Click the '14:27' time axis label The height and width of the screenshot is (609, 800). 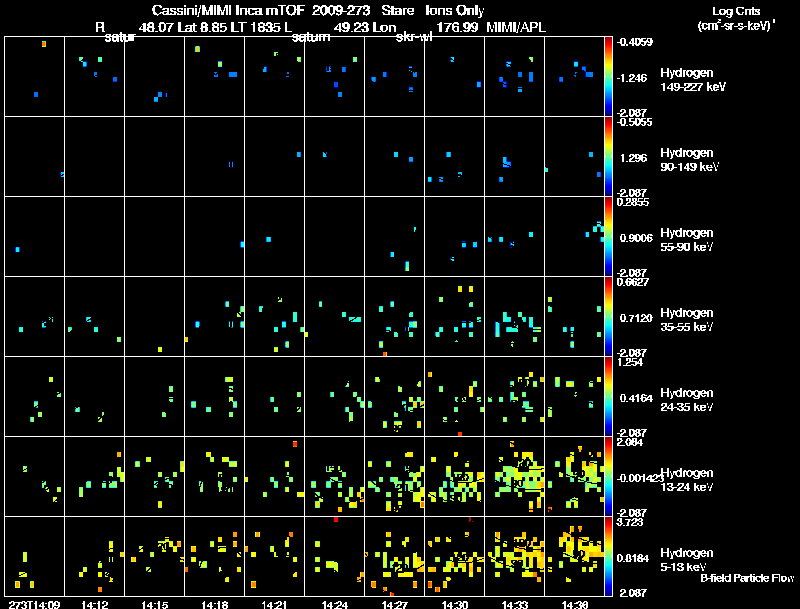click(394, 604)
